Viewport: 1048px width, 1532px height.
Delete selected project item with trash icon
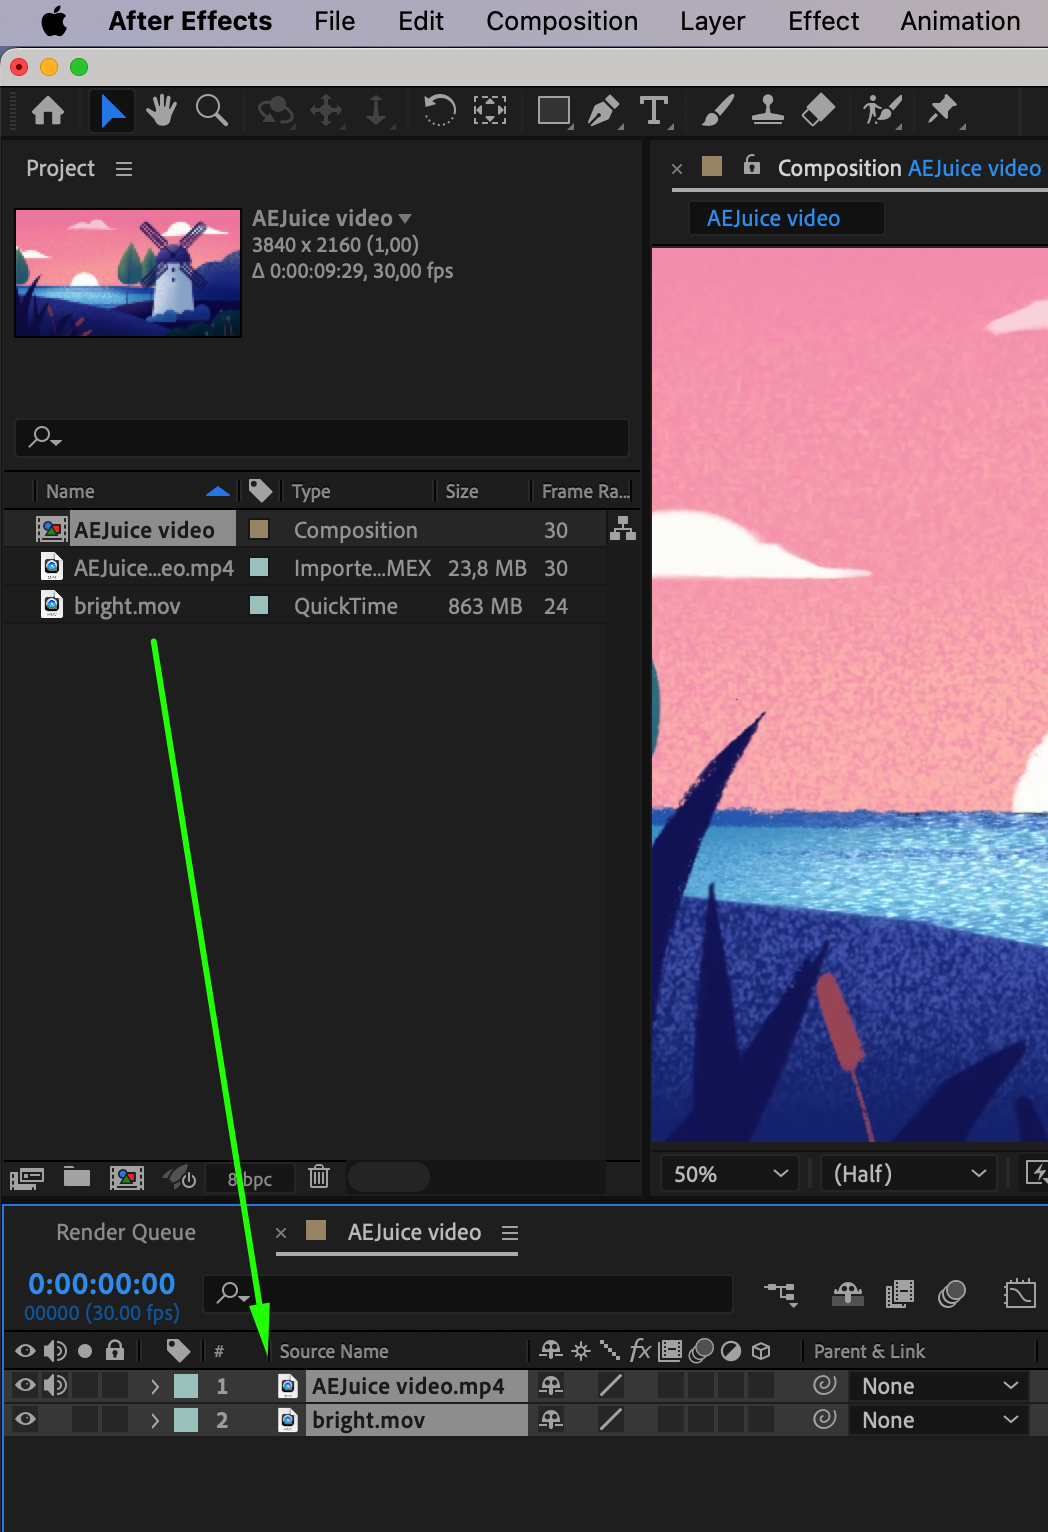[x=319, y=1177]
